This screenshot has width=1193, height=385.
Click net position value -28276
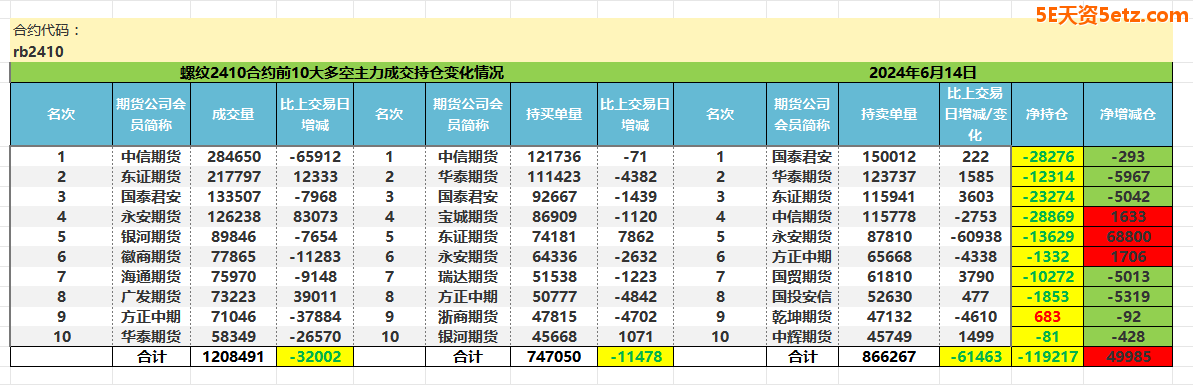tap(1047, 157)
